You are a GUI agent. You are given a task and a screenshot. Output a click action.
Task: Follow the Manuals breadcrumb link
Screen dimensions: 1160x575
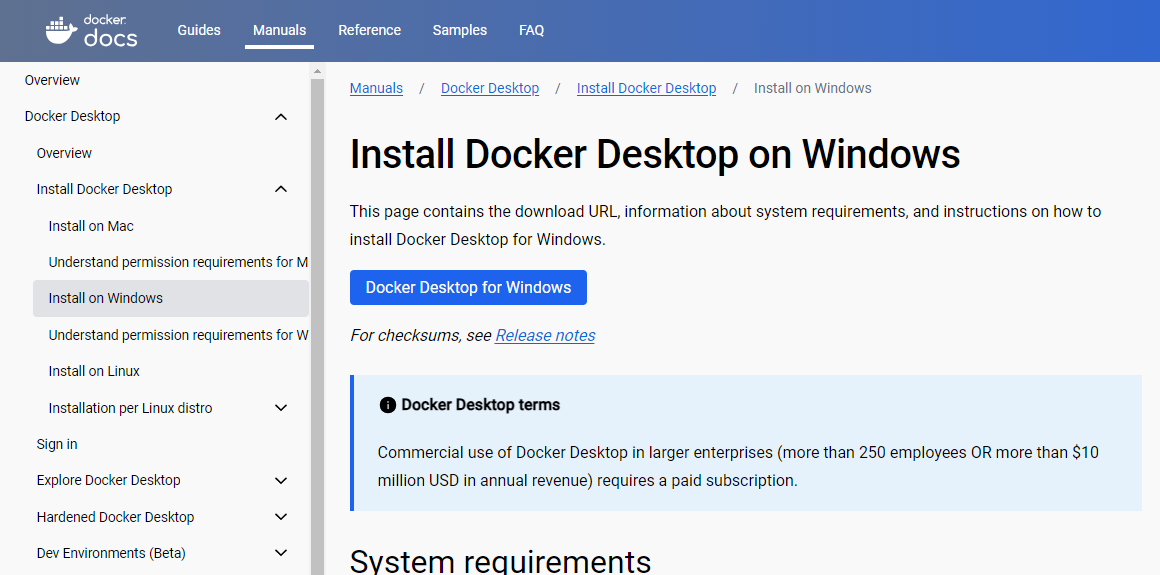(377, 88)
